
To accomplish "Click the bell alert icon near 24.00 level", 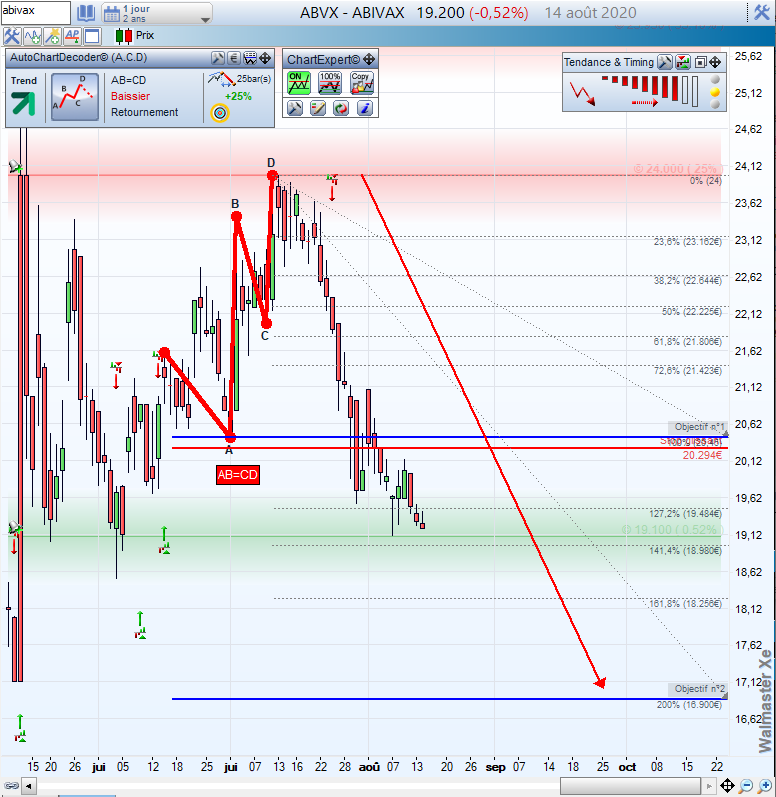I will point(15,166).
